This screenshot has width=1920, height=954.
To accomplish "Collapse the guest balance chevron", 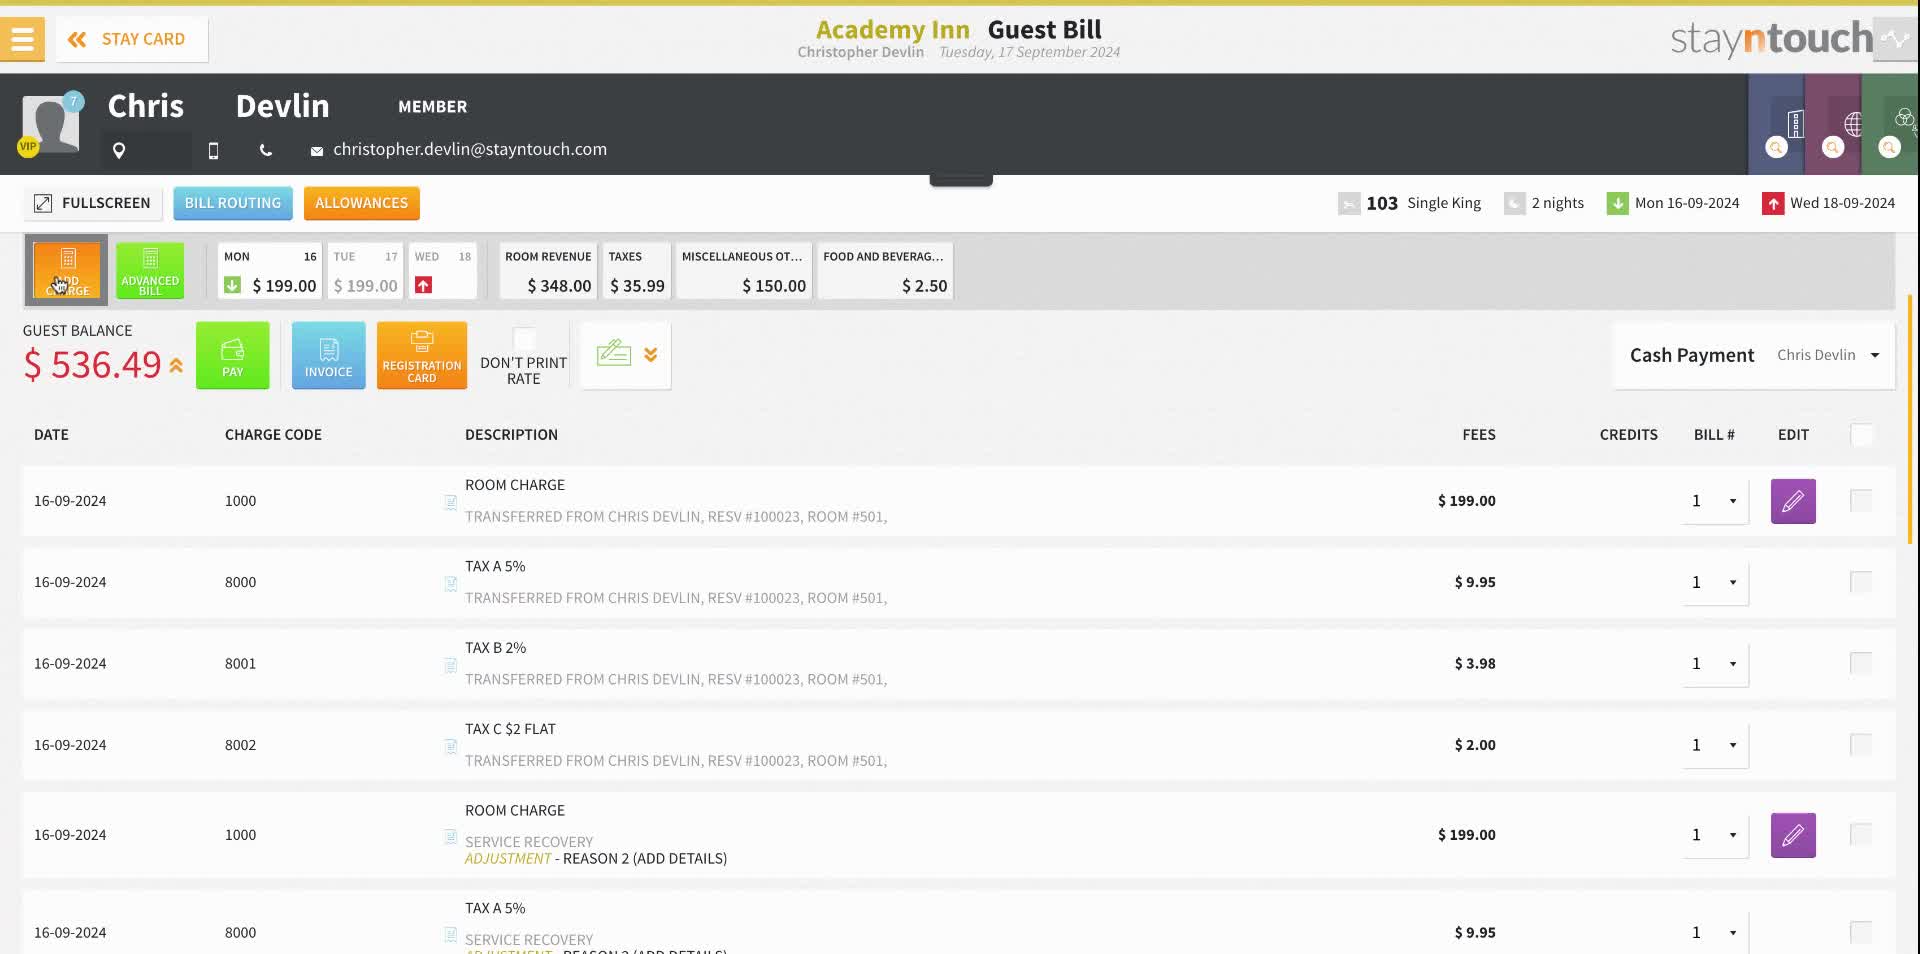I will click(x=176, y=366).
